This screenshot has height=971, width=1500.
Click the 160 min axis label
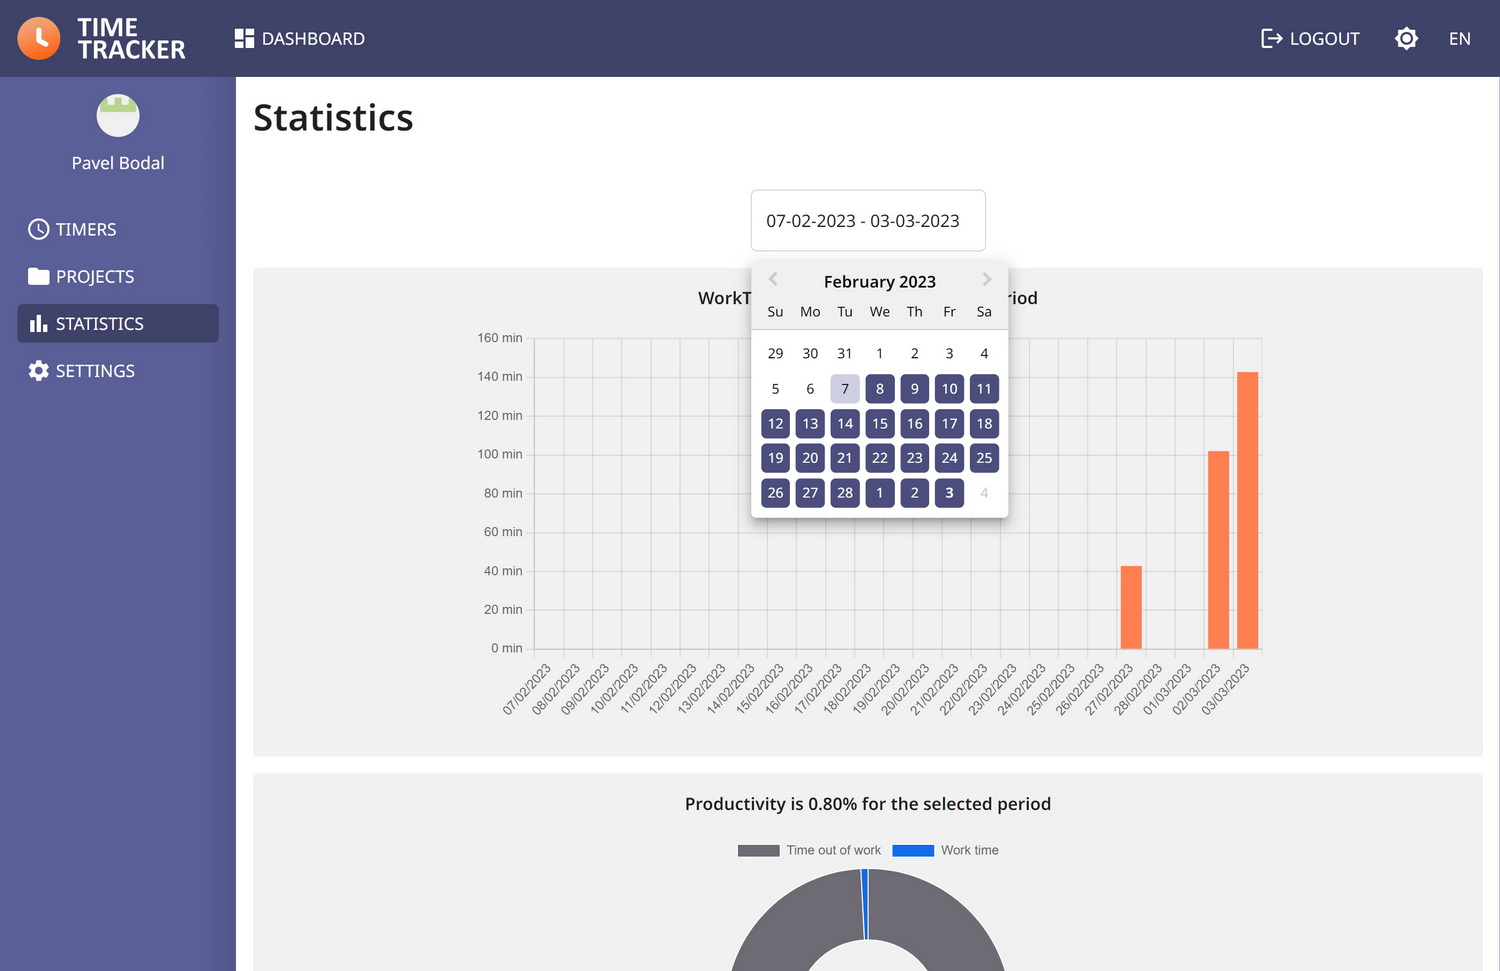pos(500,338)
